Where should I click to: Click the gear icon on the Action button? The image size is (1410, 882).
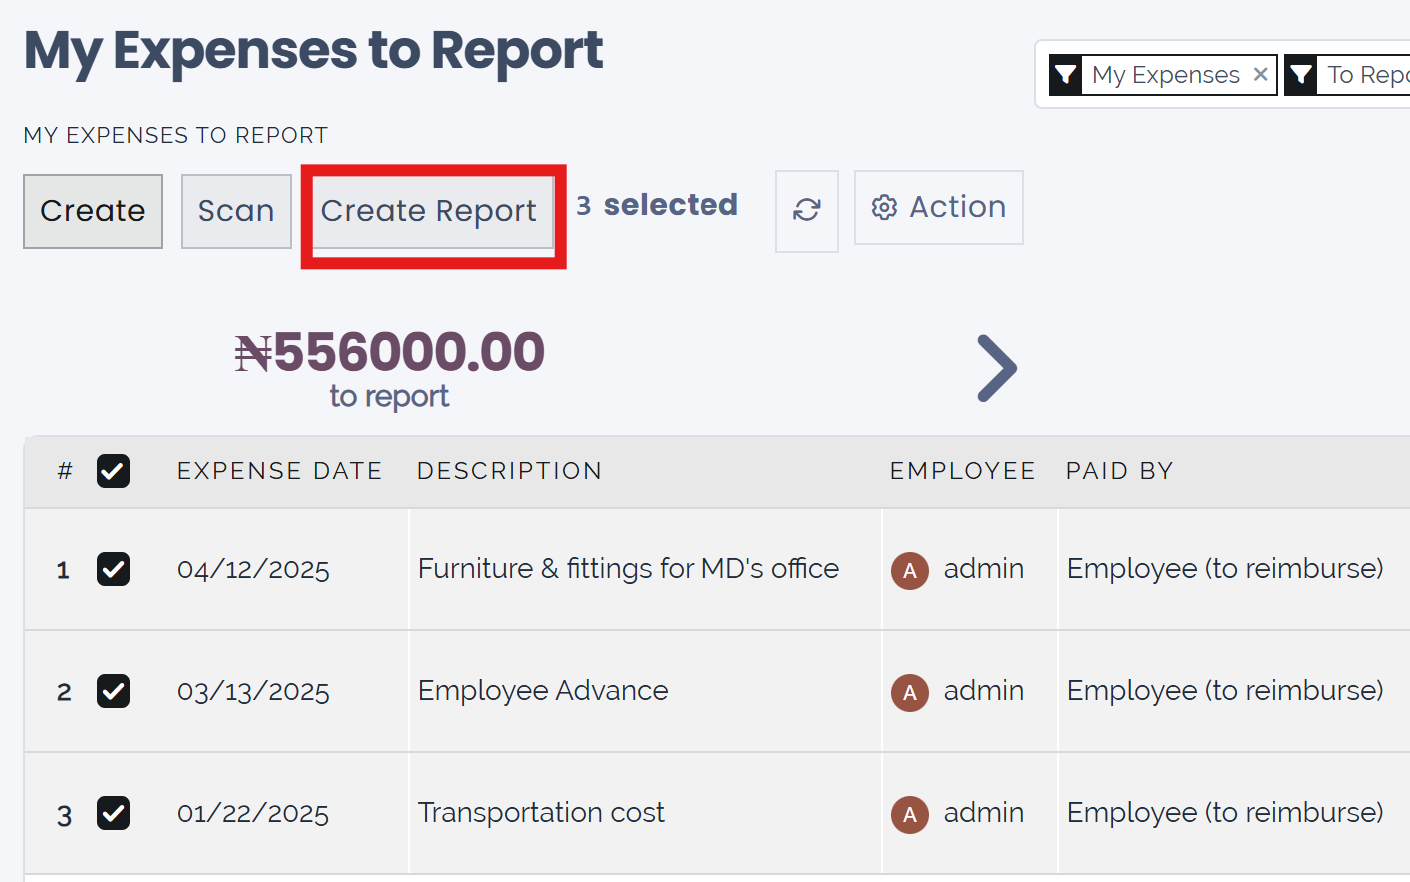(884, 207)
